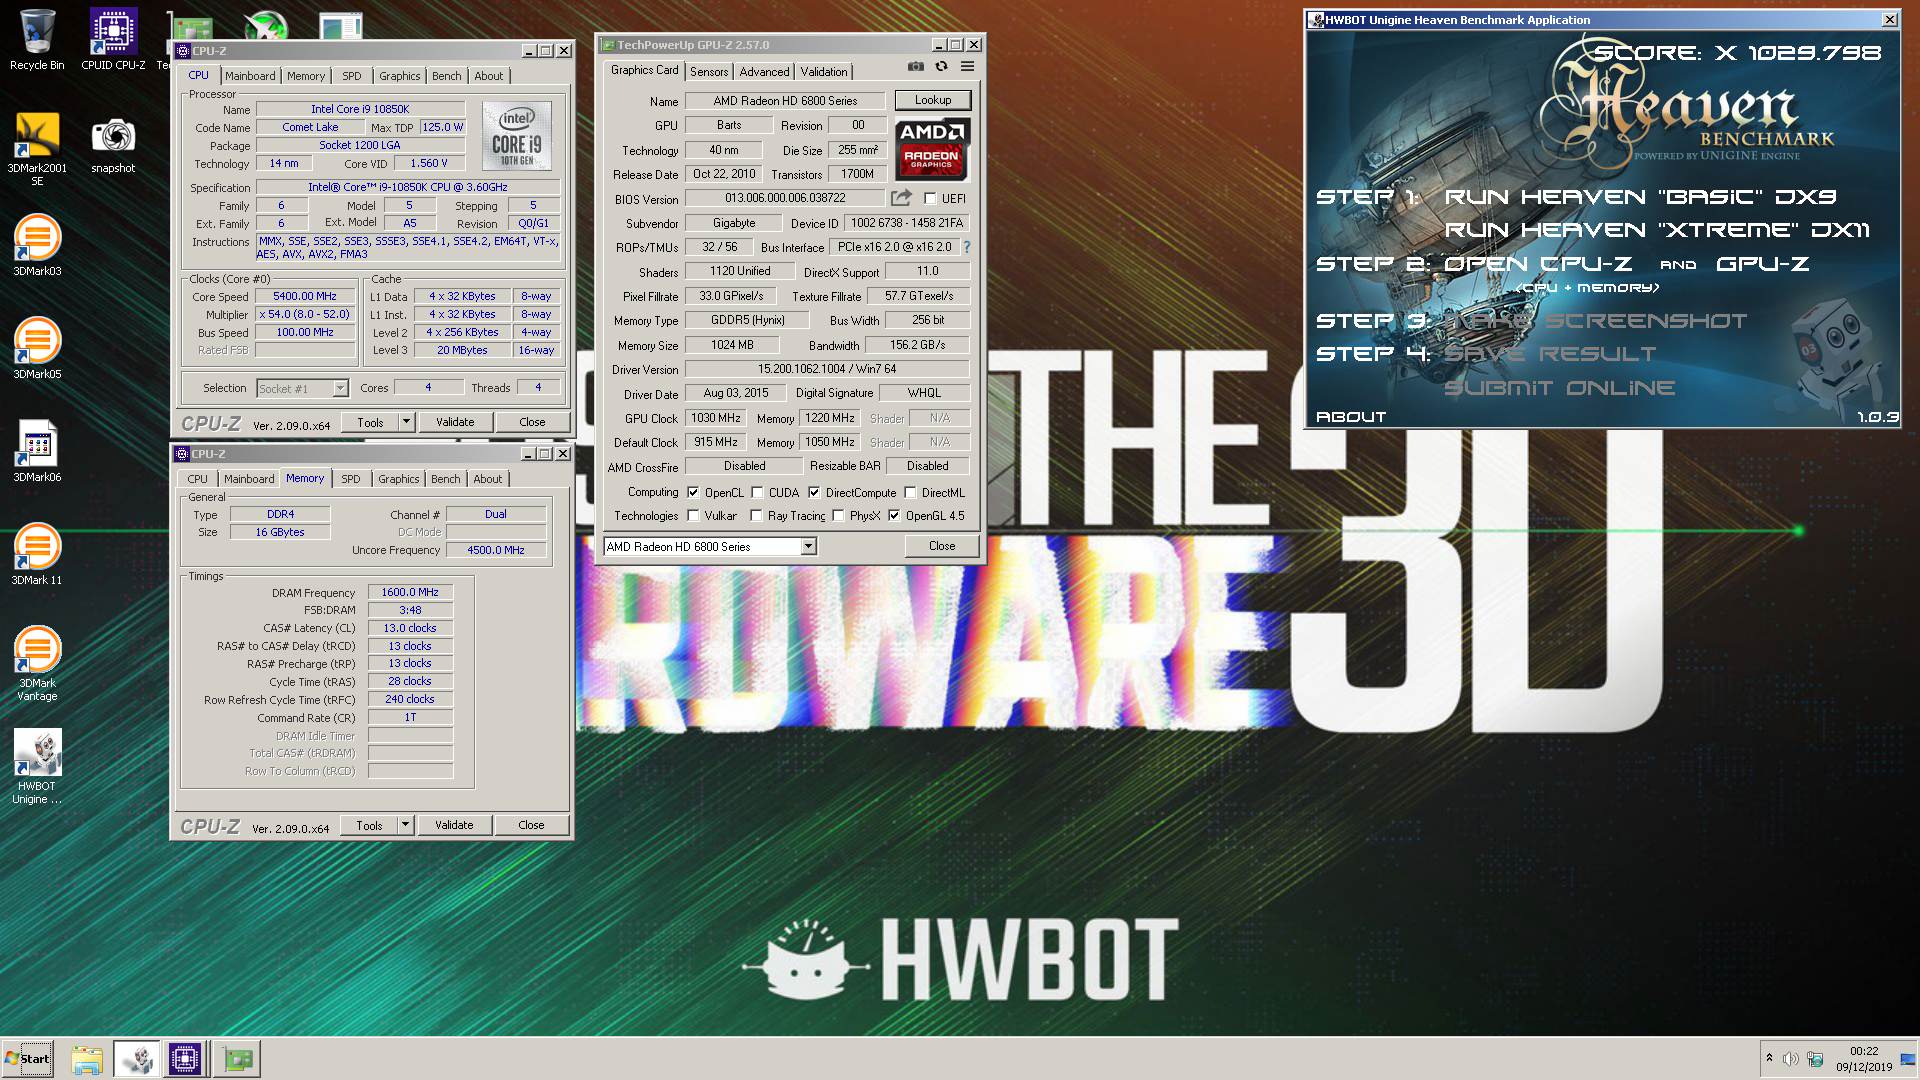Open the Bench tab in top CPU-Z
The width and height of the screenshot is (1920, 1080).
point(447,76)
